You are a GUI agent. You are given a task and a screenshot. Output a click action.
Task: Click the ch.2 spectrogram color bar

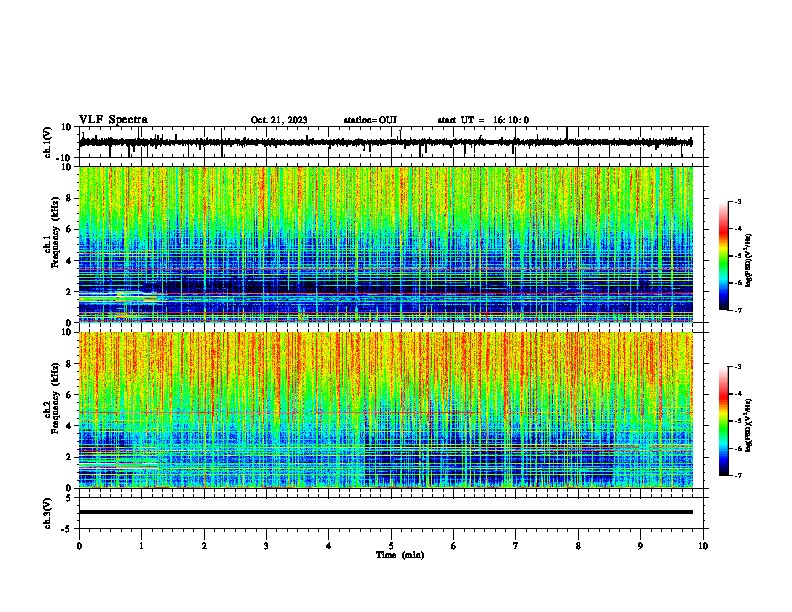724,421
